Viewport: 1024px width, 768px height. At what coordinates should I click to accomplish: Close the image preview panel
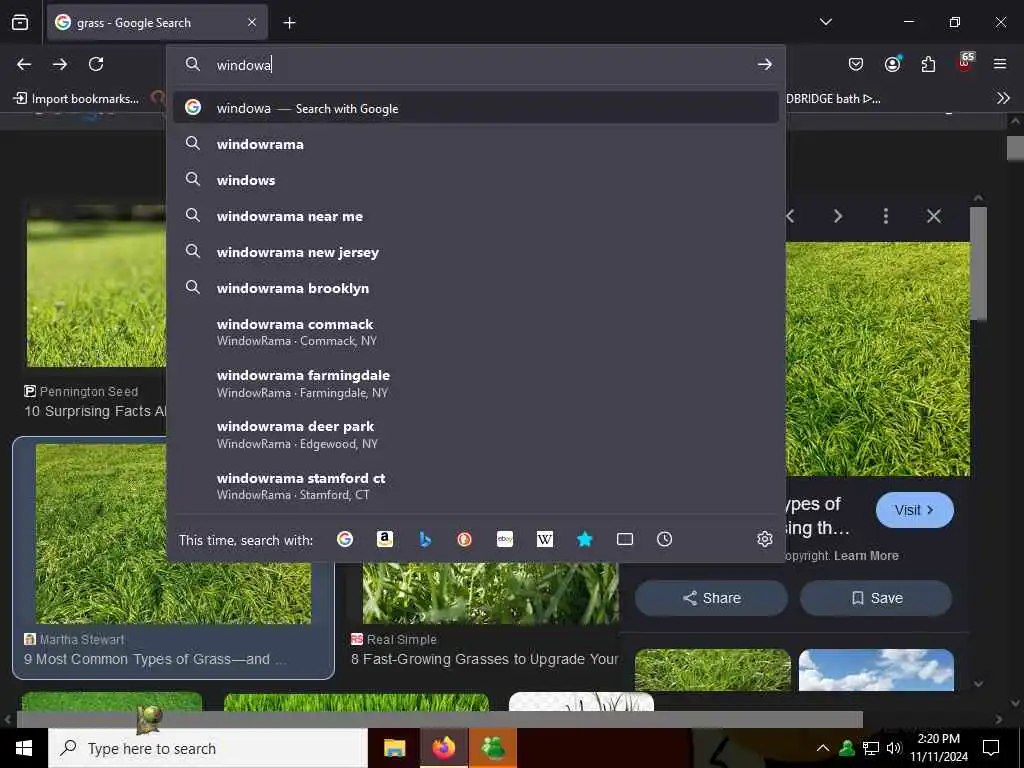pos(934,216)
